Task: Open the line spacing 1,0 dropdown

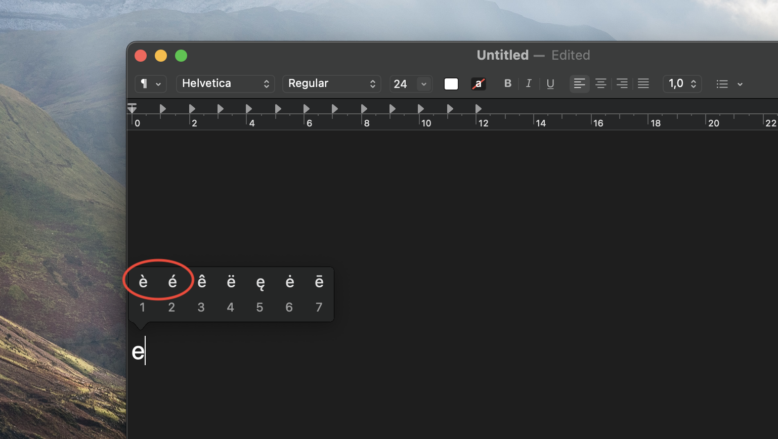Action: [x=682, y=84]
